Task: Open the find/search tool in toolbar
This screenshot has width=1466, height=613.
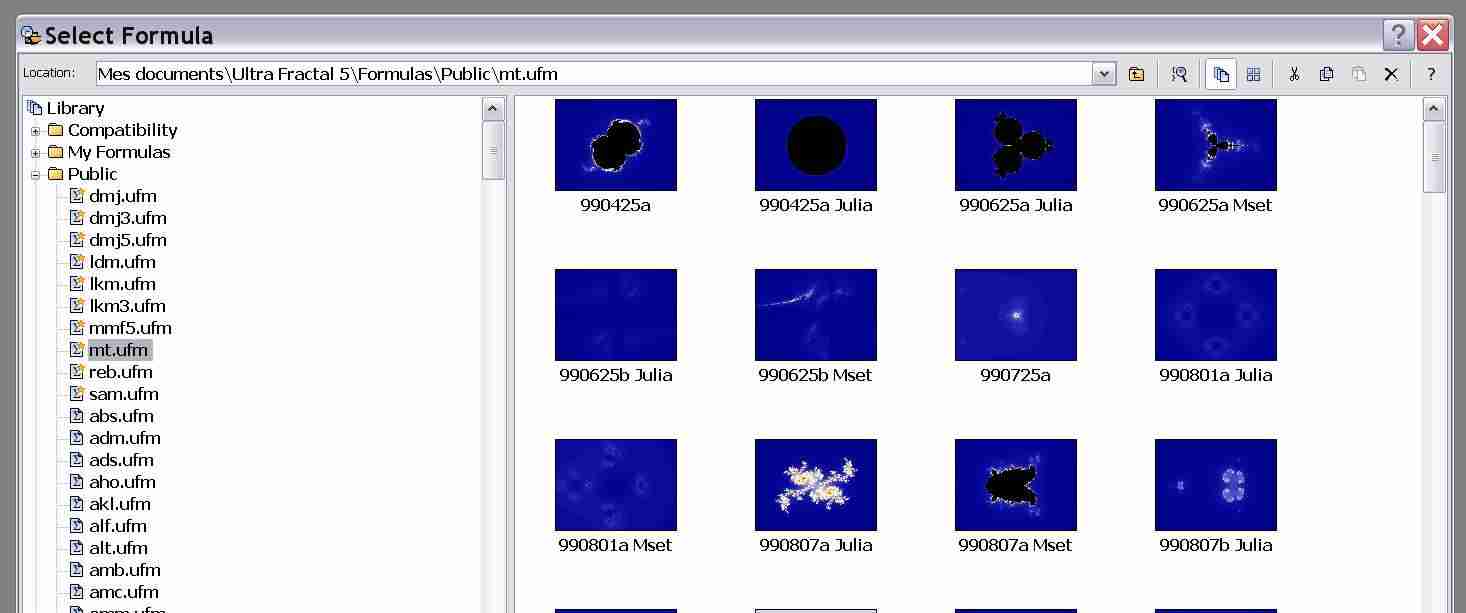Action: [1179, 74]
